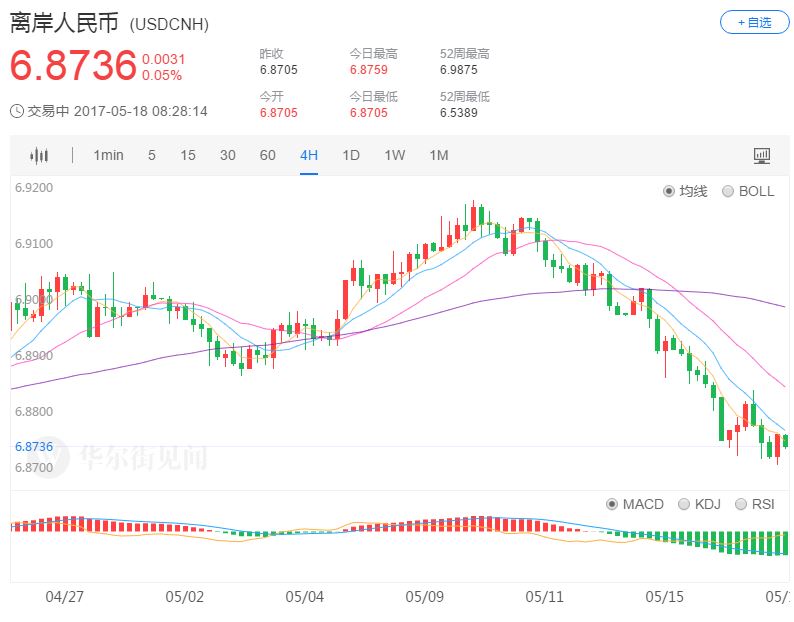794x622 pixels.
Task: Select the 5 minute timeframe
Action: pos(152,155)
